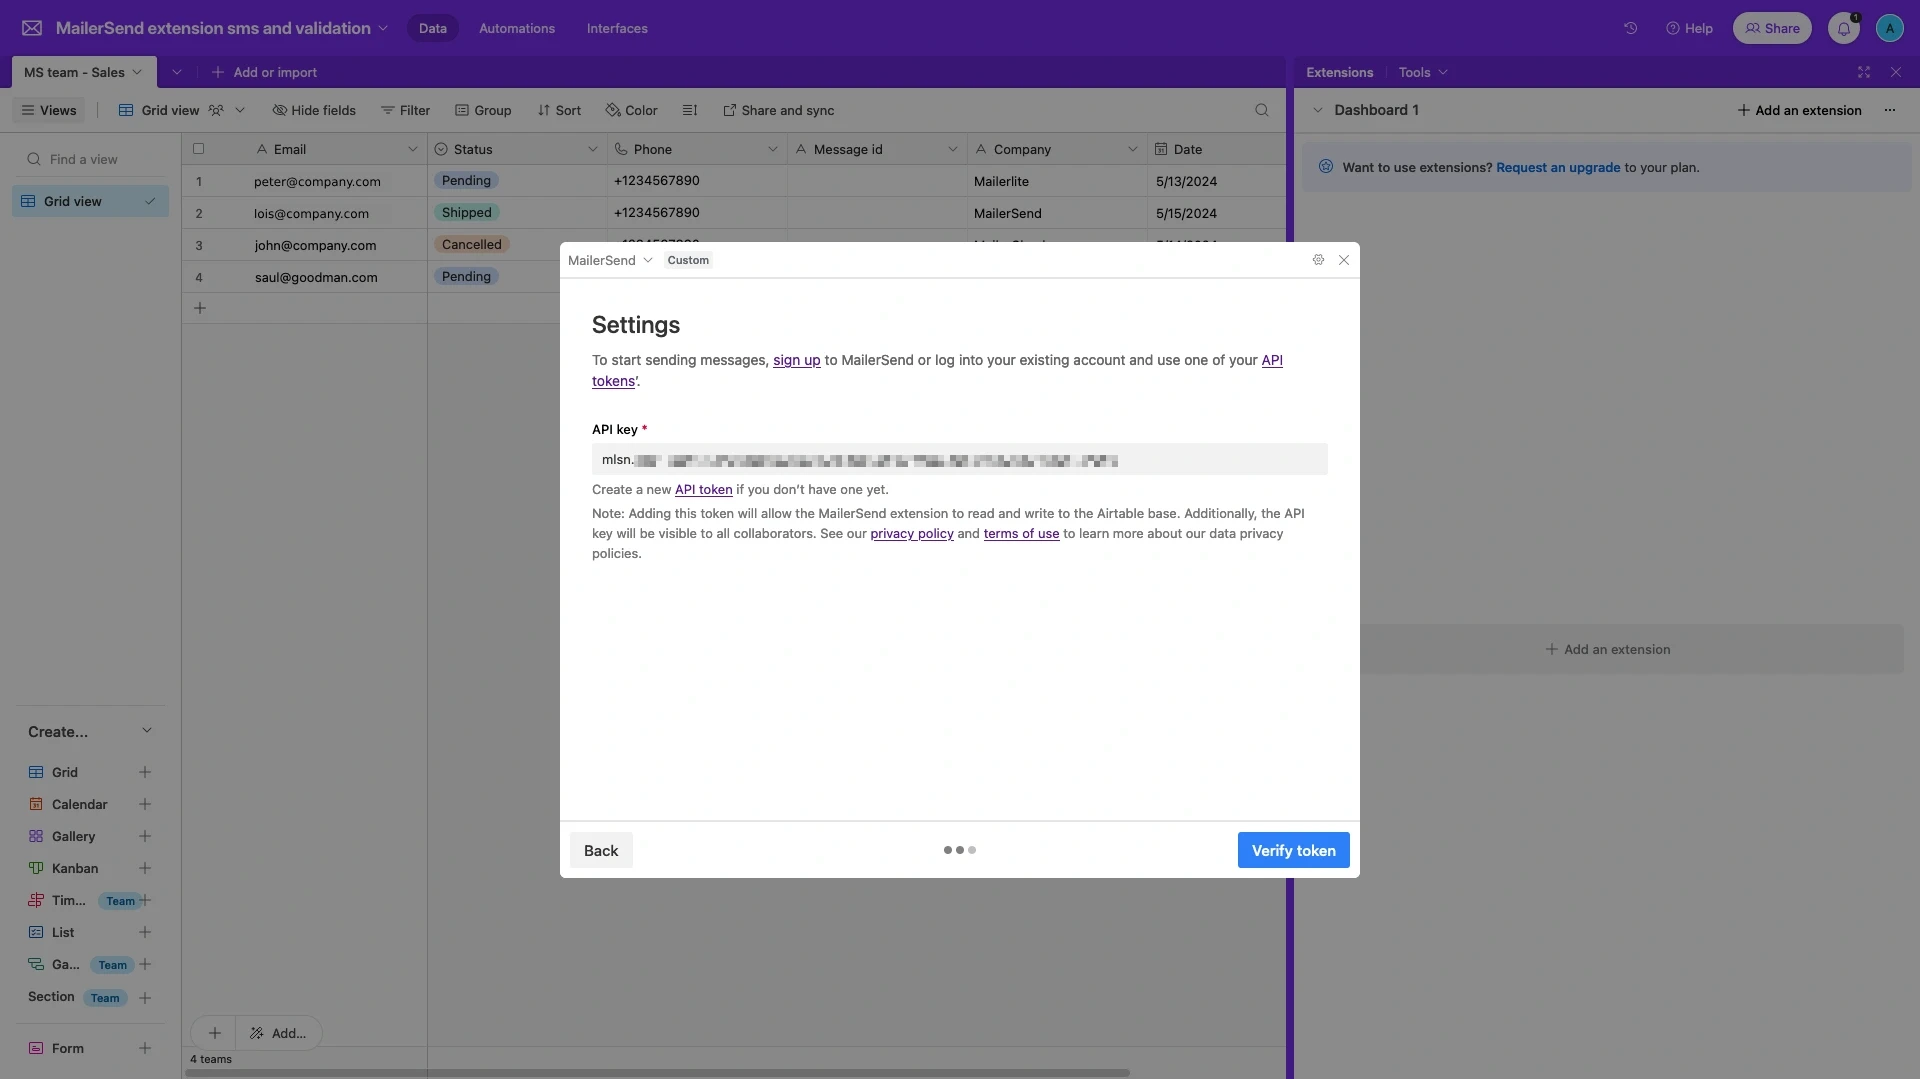Click into the API key input field
The image size is (1920, 1079).
pos(959,460)
